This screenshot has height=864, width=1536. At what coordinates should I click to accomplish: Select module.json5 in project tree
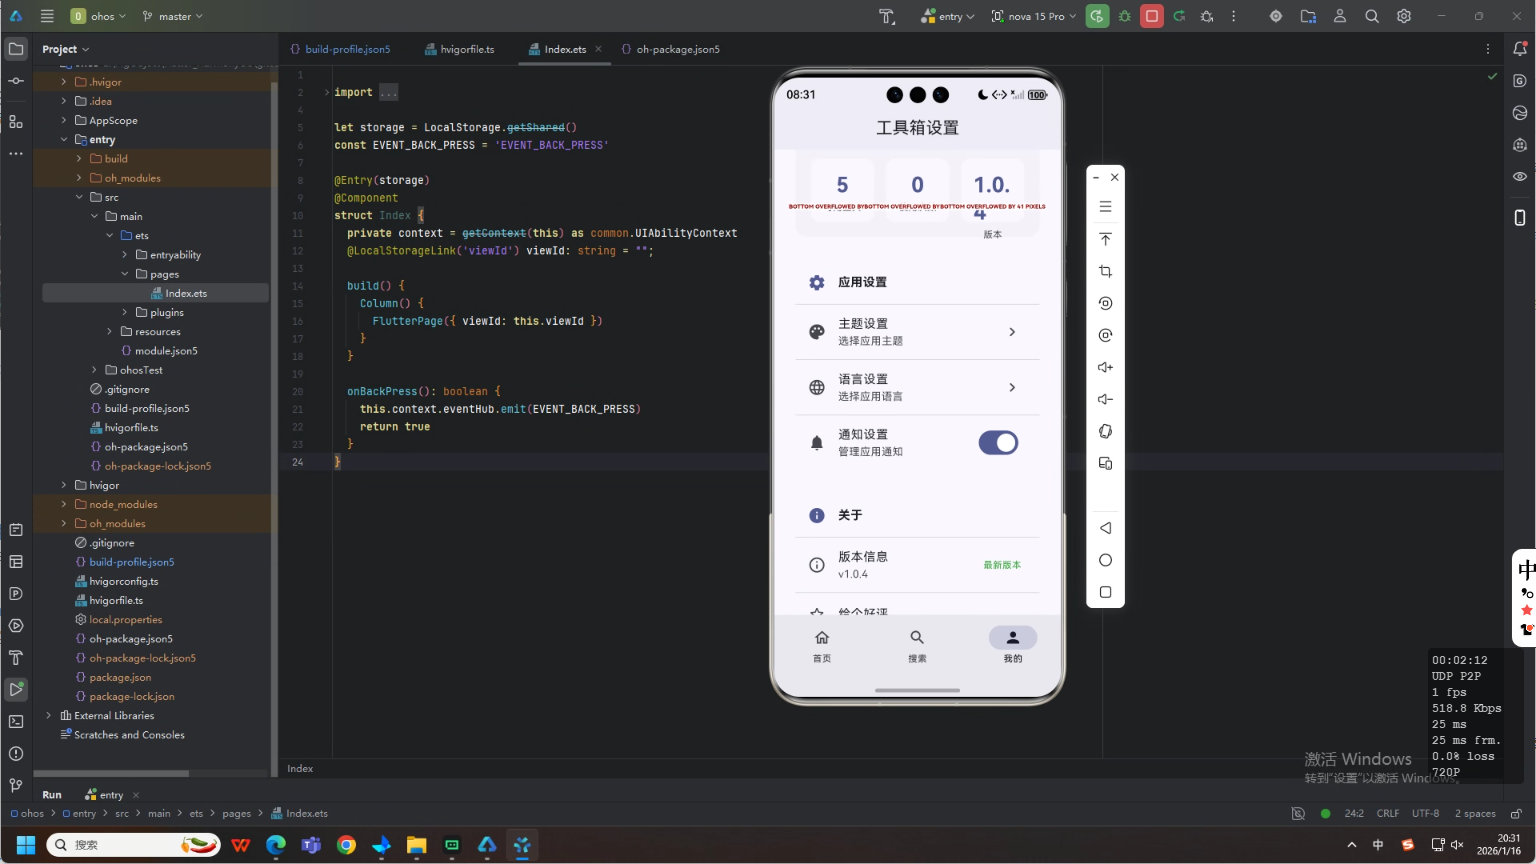tap(166, 351)
